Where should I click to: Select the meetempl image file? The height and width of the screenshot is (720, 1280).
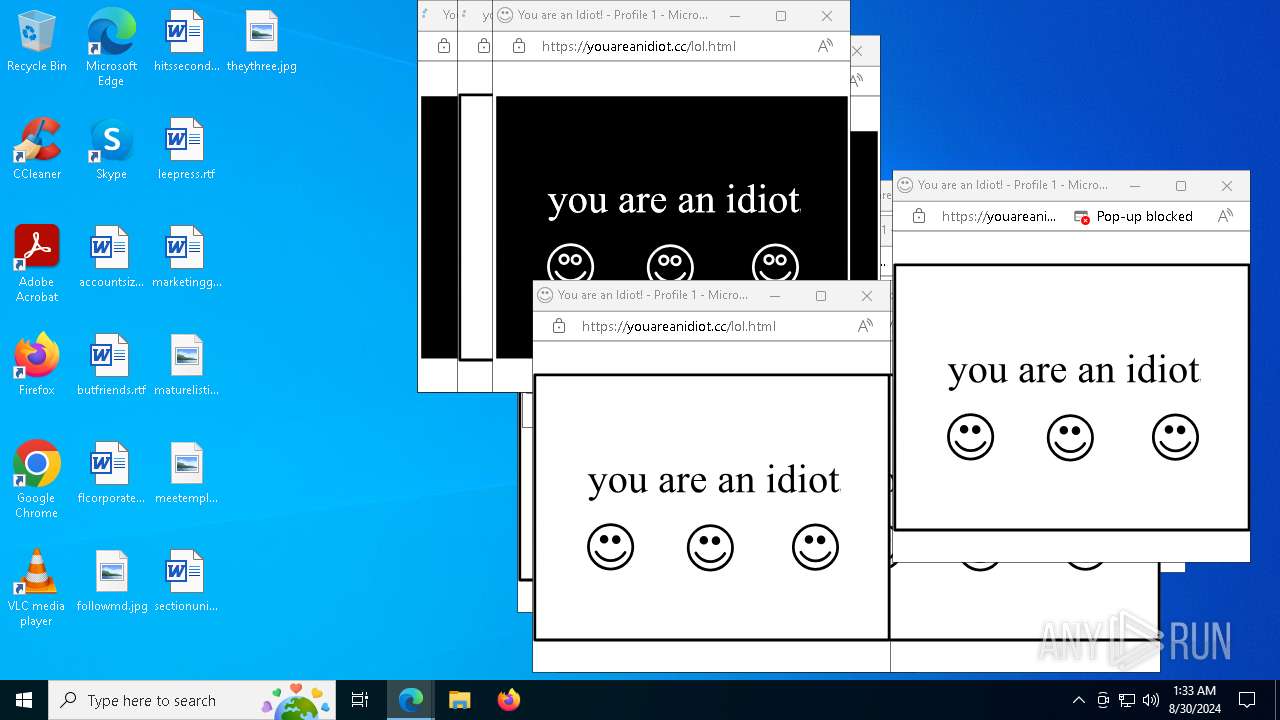click(x=185, y=474)
